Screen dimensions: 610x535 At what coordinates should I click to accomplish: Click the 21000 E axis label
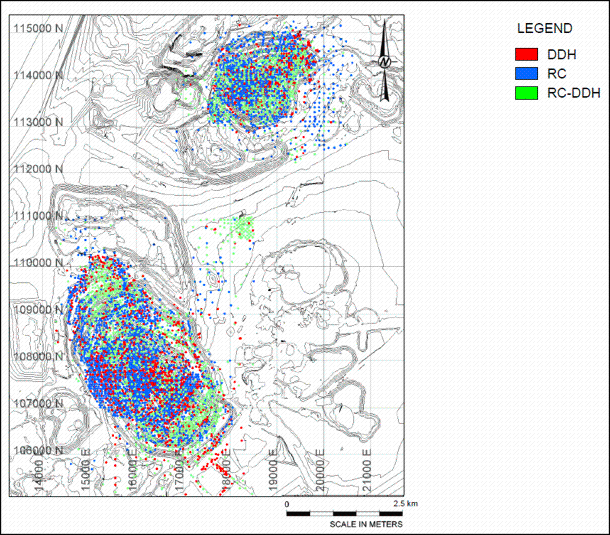(367, 470)
